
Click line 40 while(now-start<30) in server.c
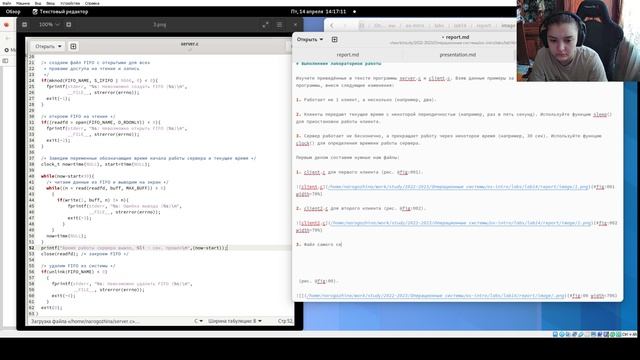67,176
